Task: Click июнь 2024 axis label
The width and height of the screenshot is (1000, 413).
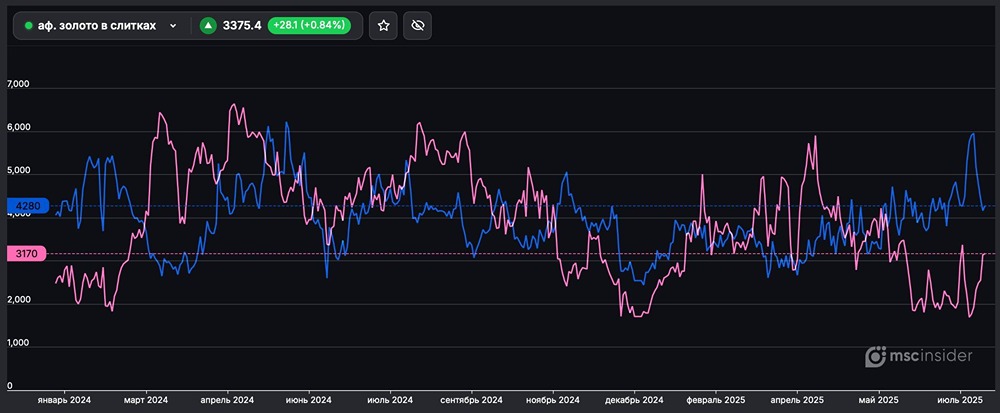Action: [308, 400]
